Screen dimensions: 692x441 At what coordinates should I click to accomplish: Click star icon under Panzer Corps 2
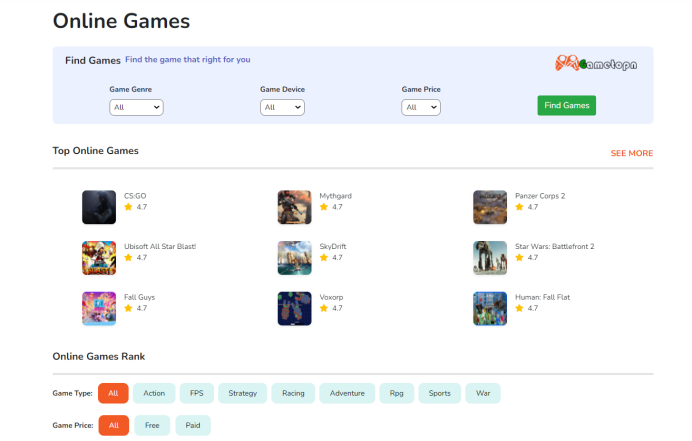tap(519, 207)
